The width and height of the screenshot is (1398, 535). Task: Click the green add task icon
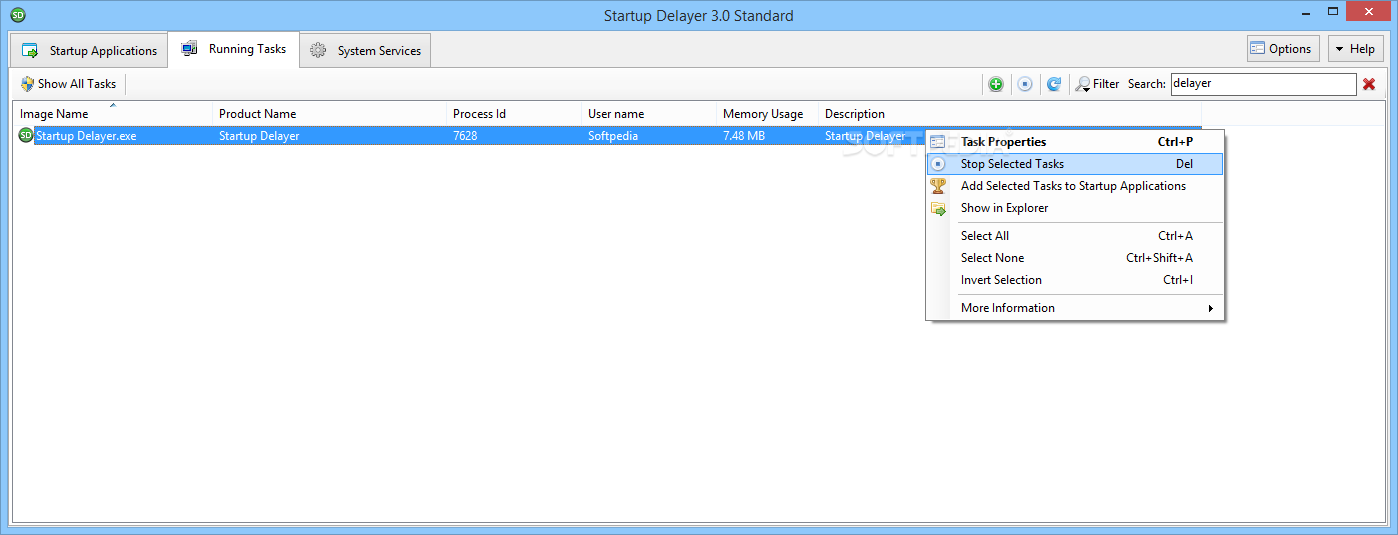[995, 84]
